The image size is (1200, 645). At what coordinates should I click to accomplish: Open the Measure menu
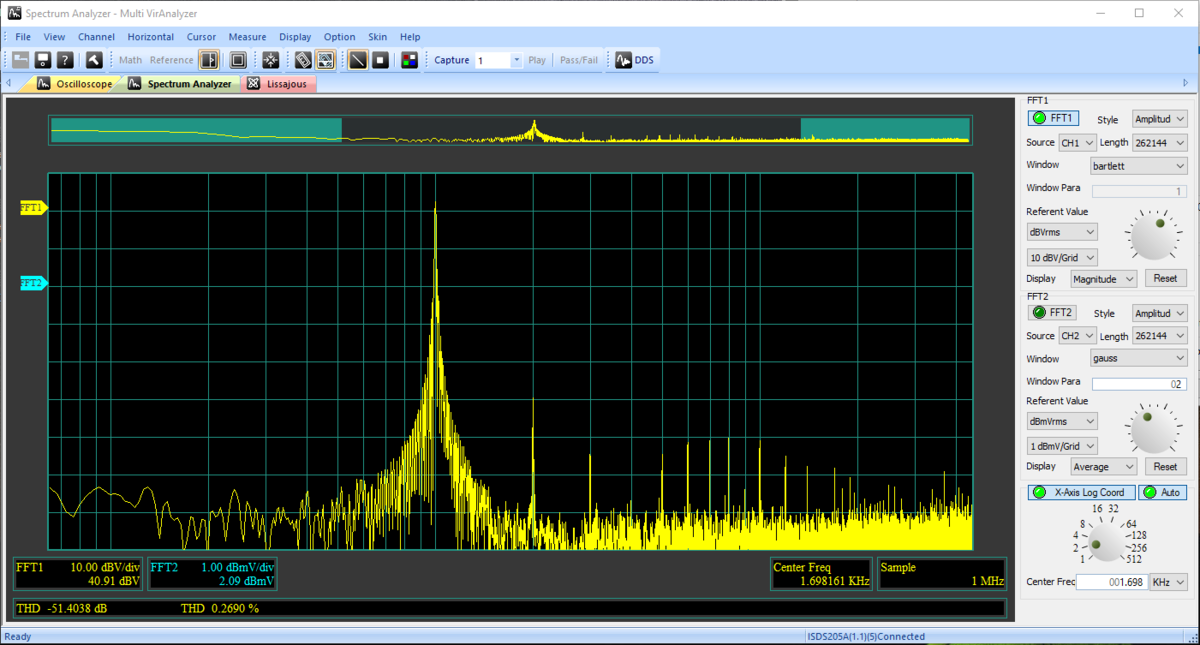click(x=248, y=37)
